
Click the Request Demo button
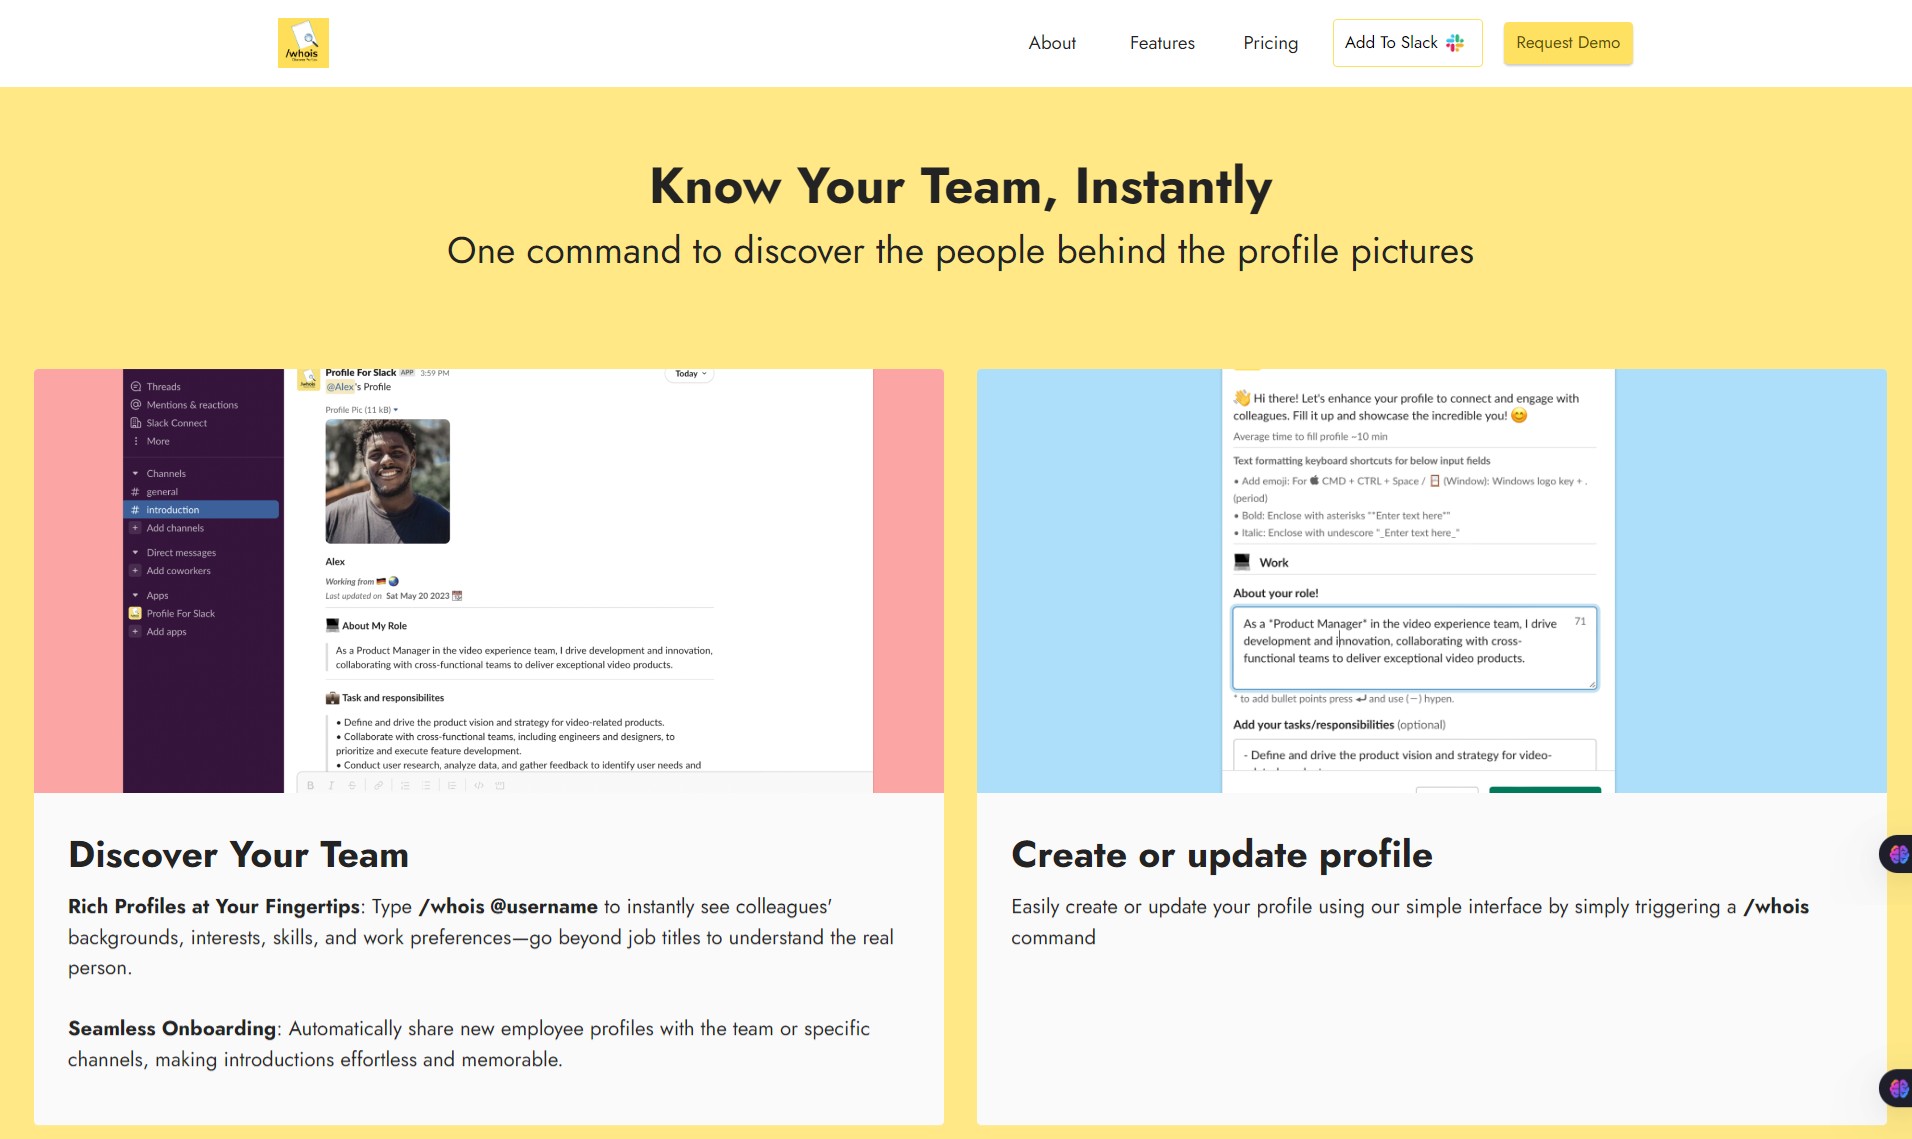[x=1567, y=43]
